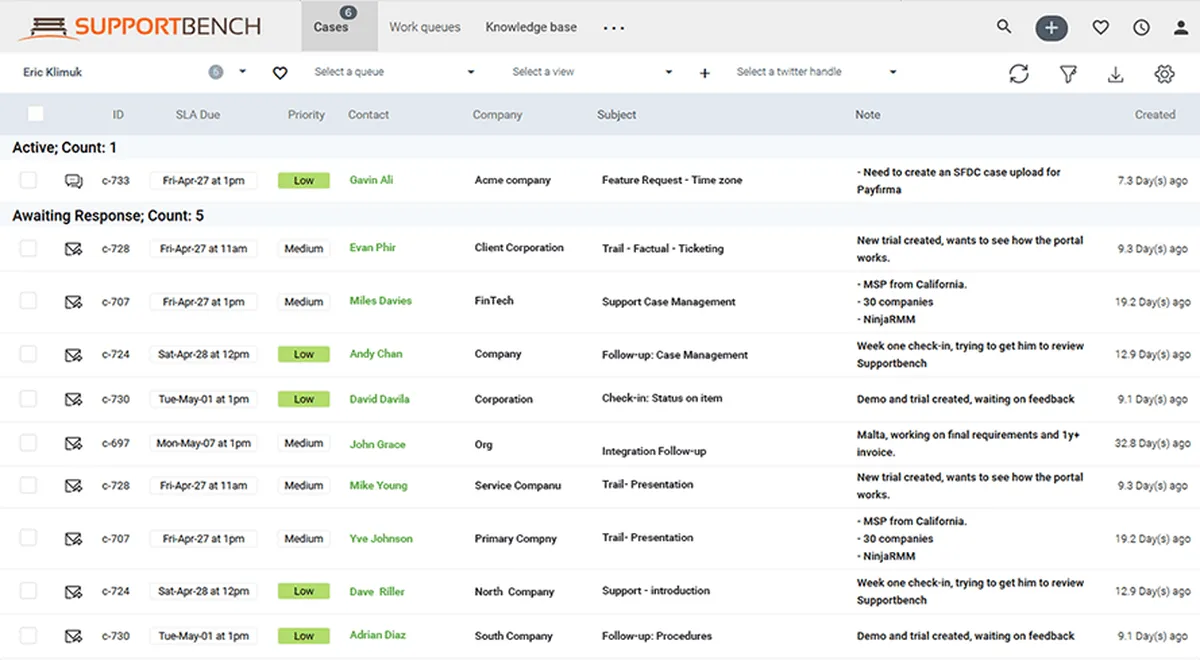Toggle the select-all checkbox in header

click(36, 114)
